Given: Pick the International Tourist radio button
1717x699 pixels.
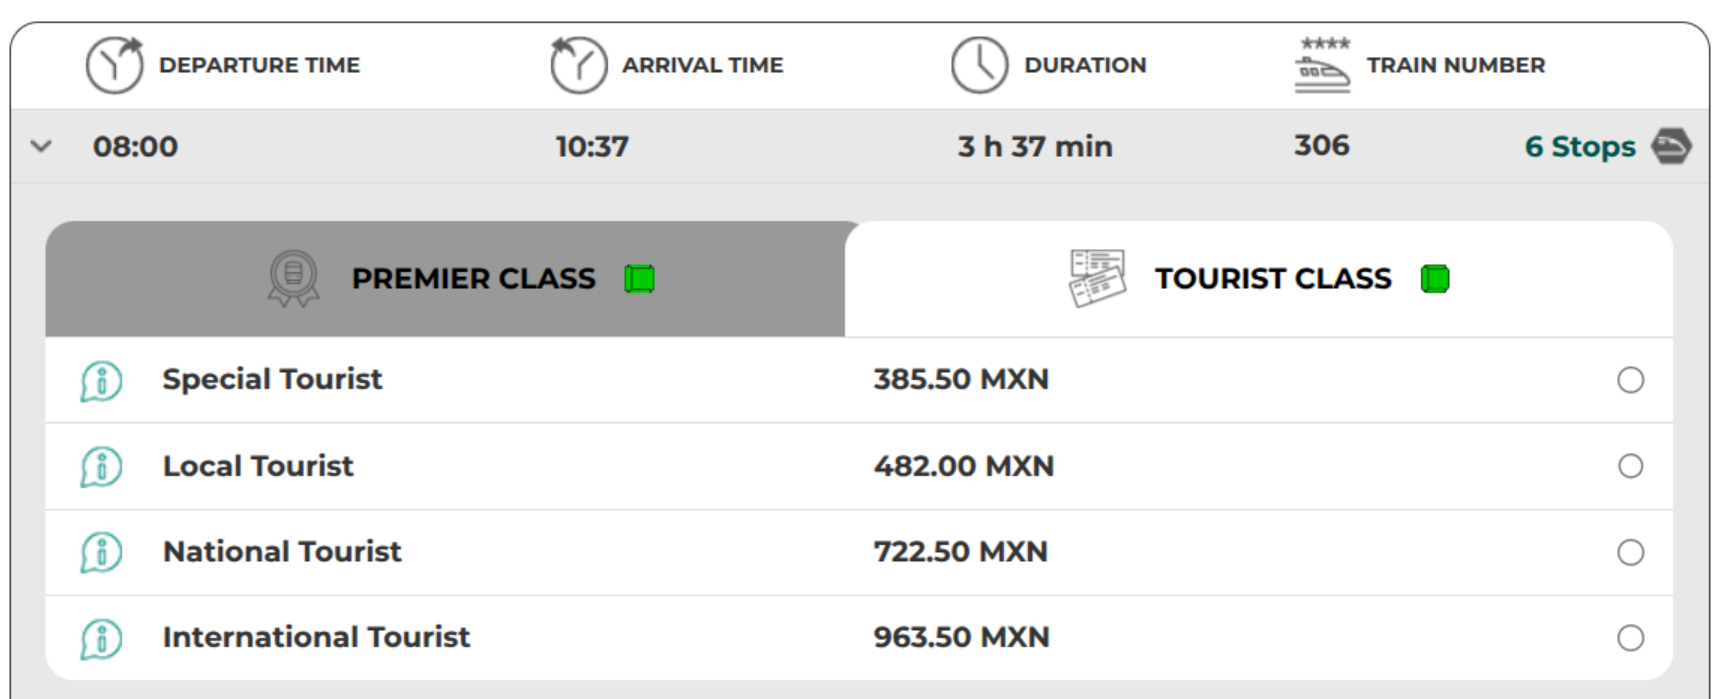Looking at the screenshot, I should point(1630,638).
